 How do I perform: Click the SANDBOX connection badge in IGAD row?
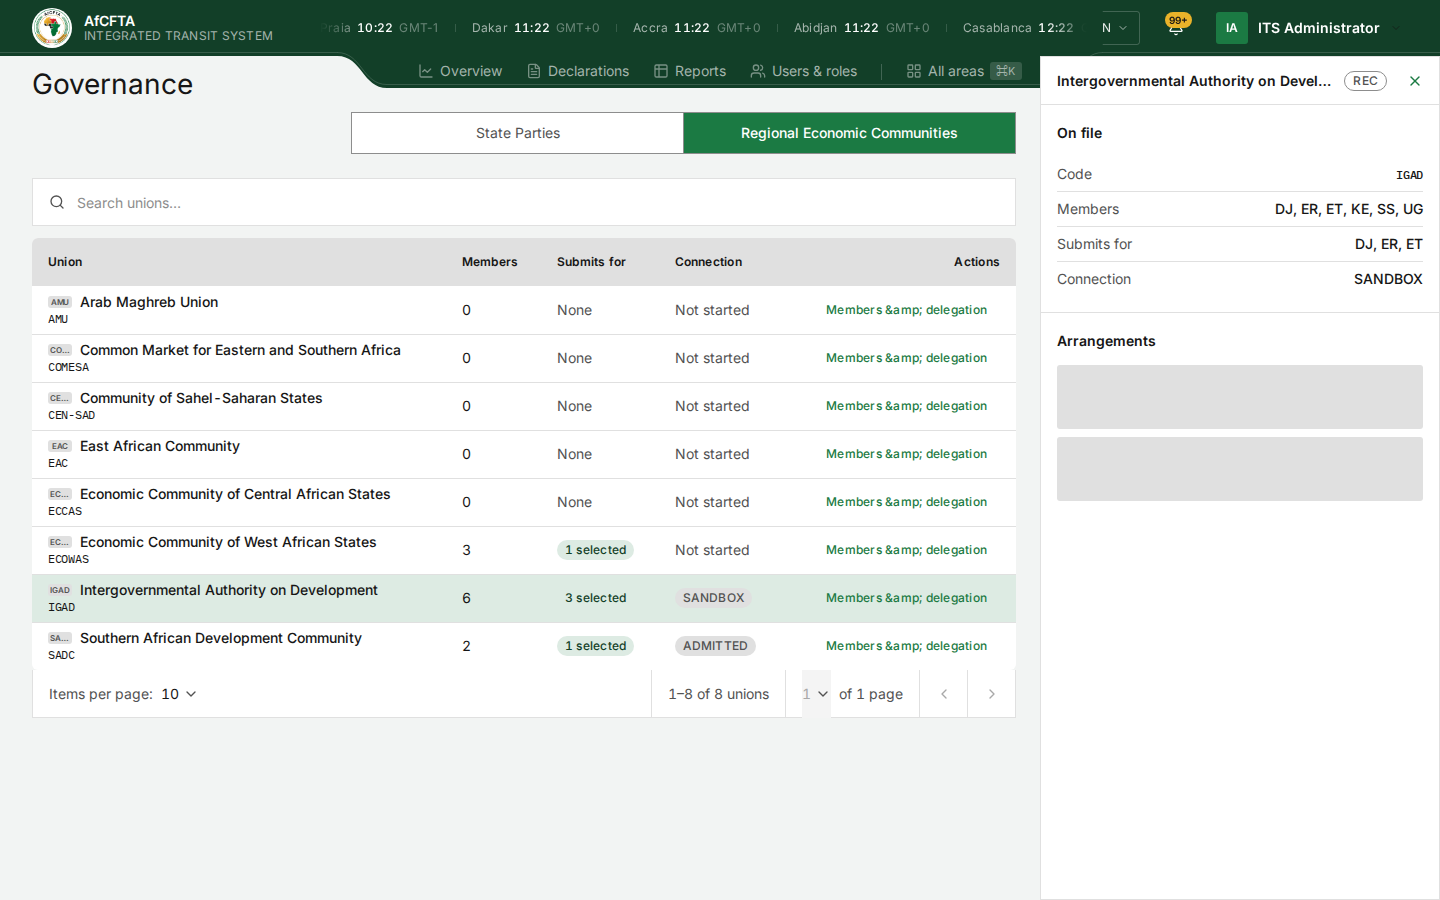pyautogui.click(x=714, y=598)
